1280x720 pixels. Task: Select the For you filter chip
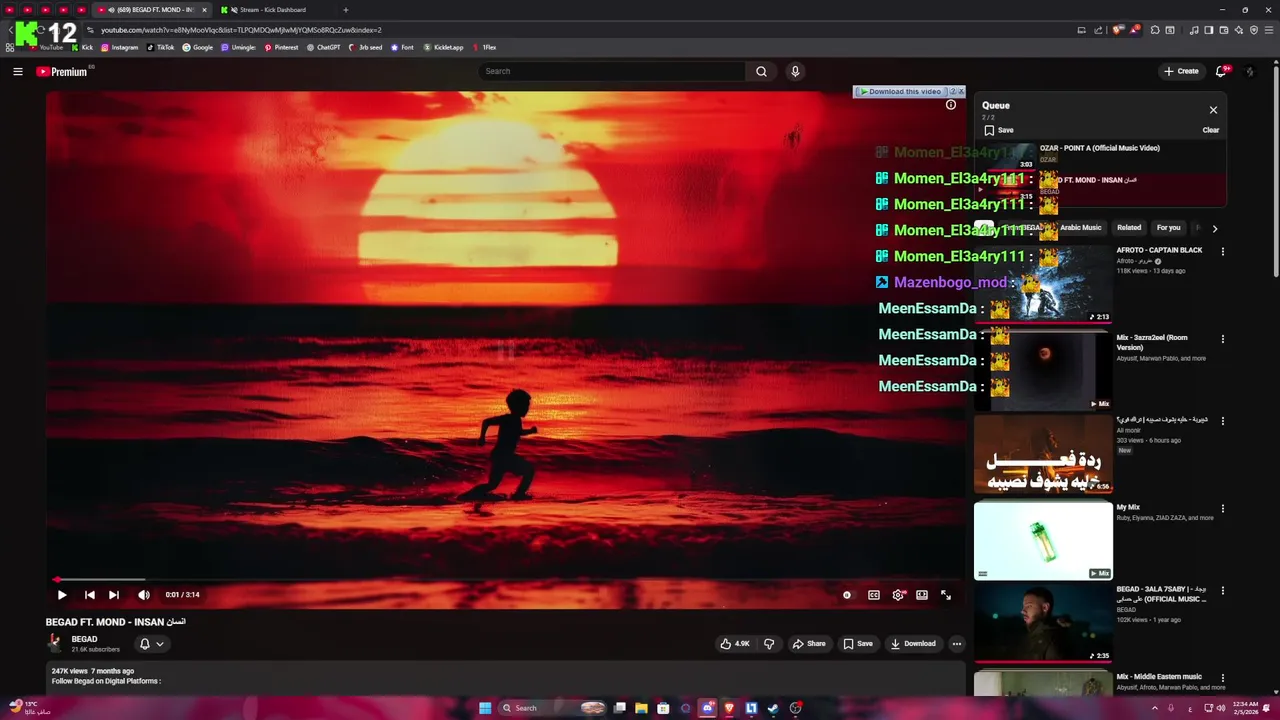point(1168,228)
